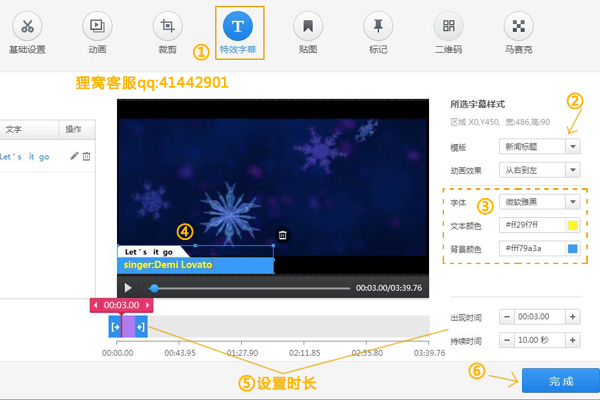Open the 贴图 sticker tool
Screen dimensions: 600x400
point(308,33)
